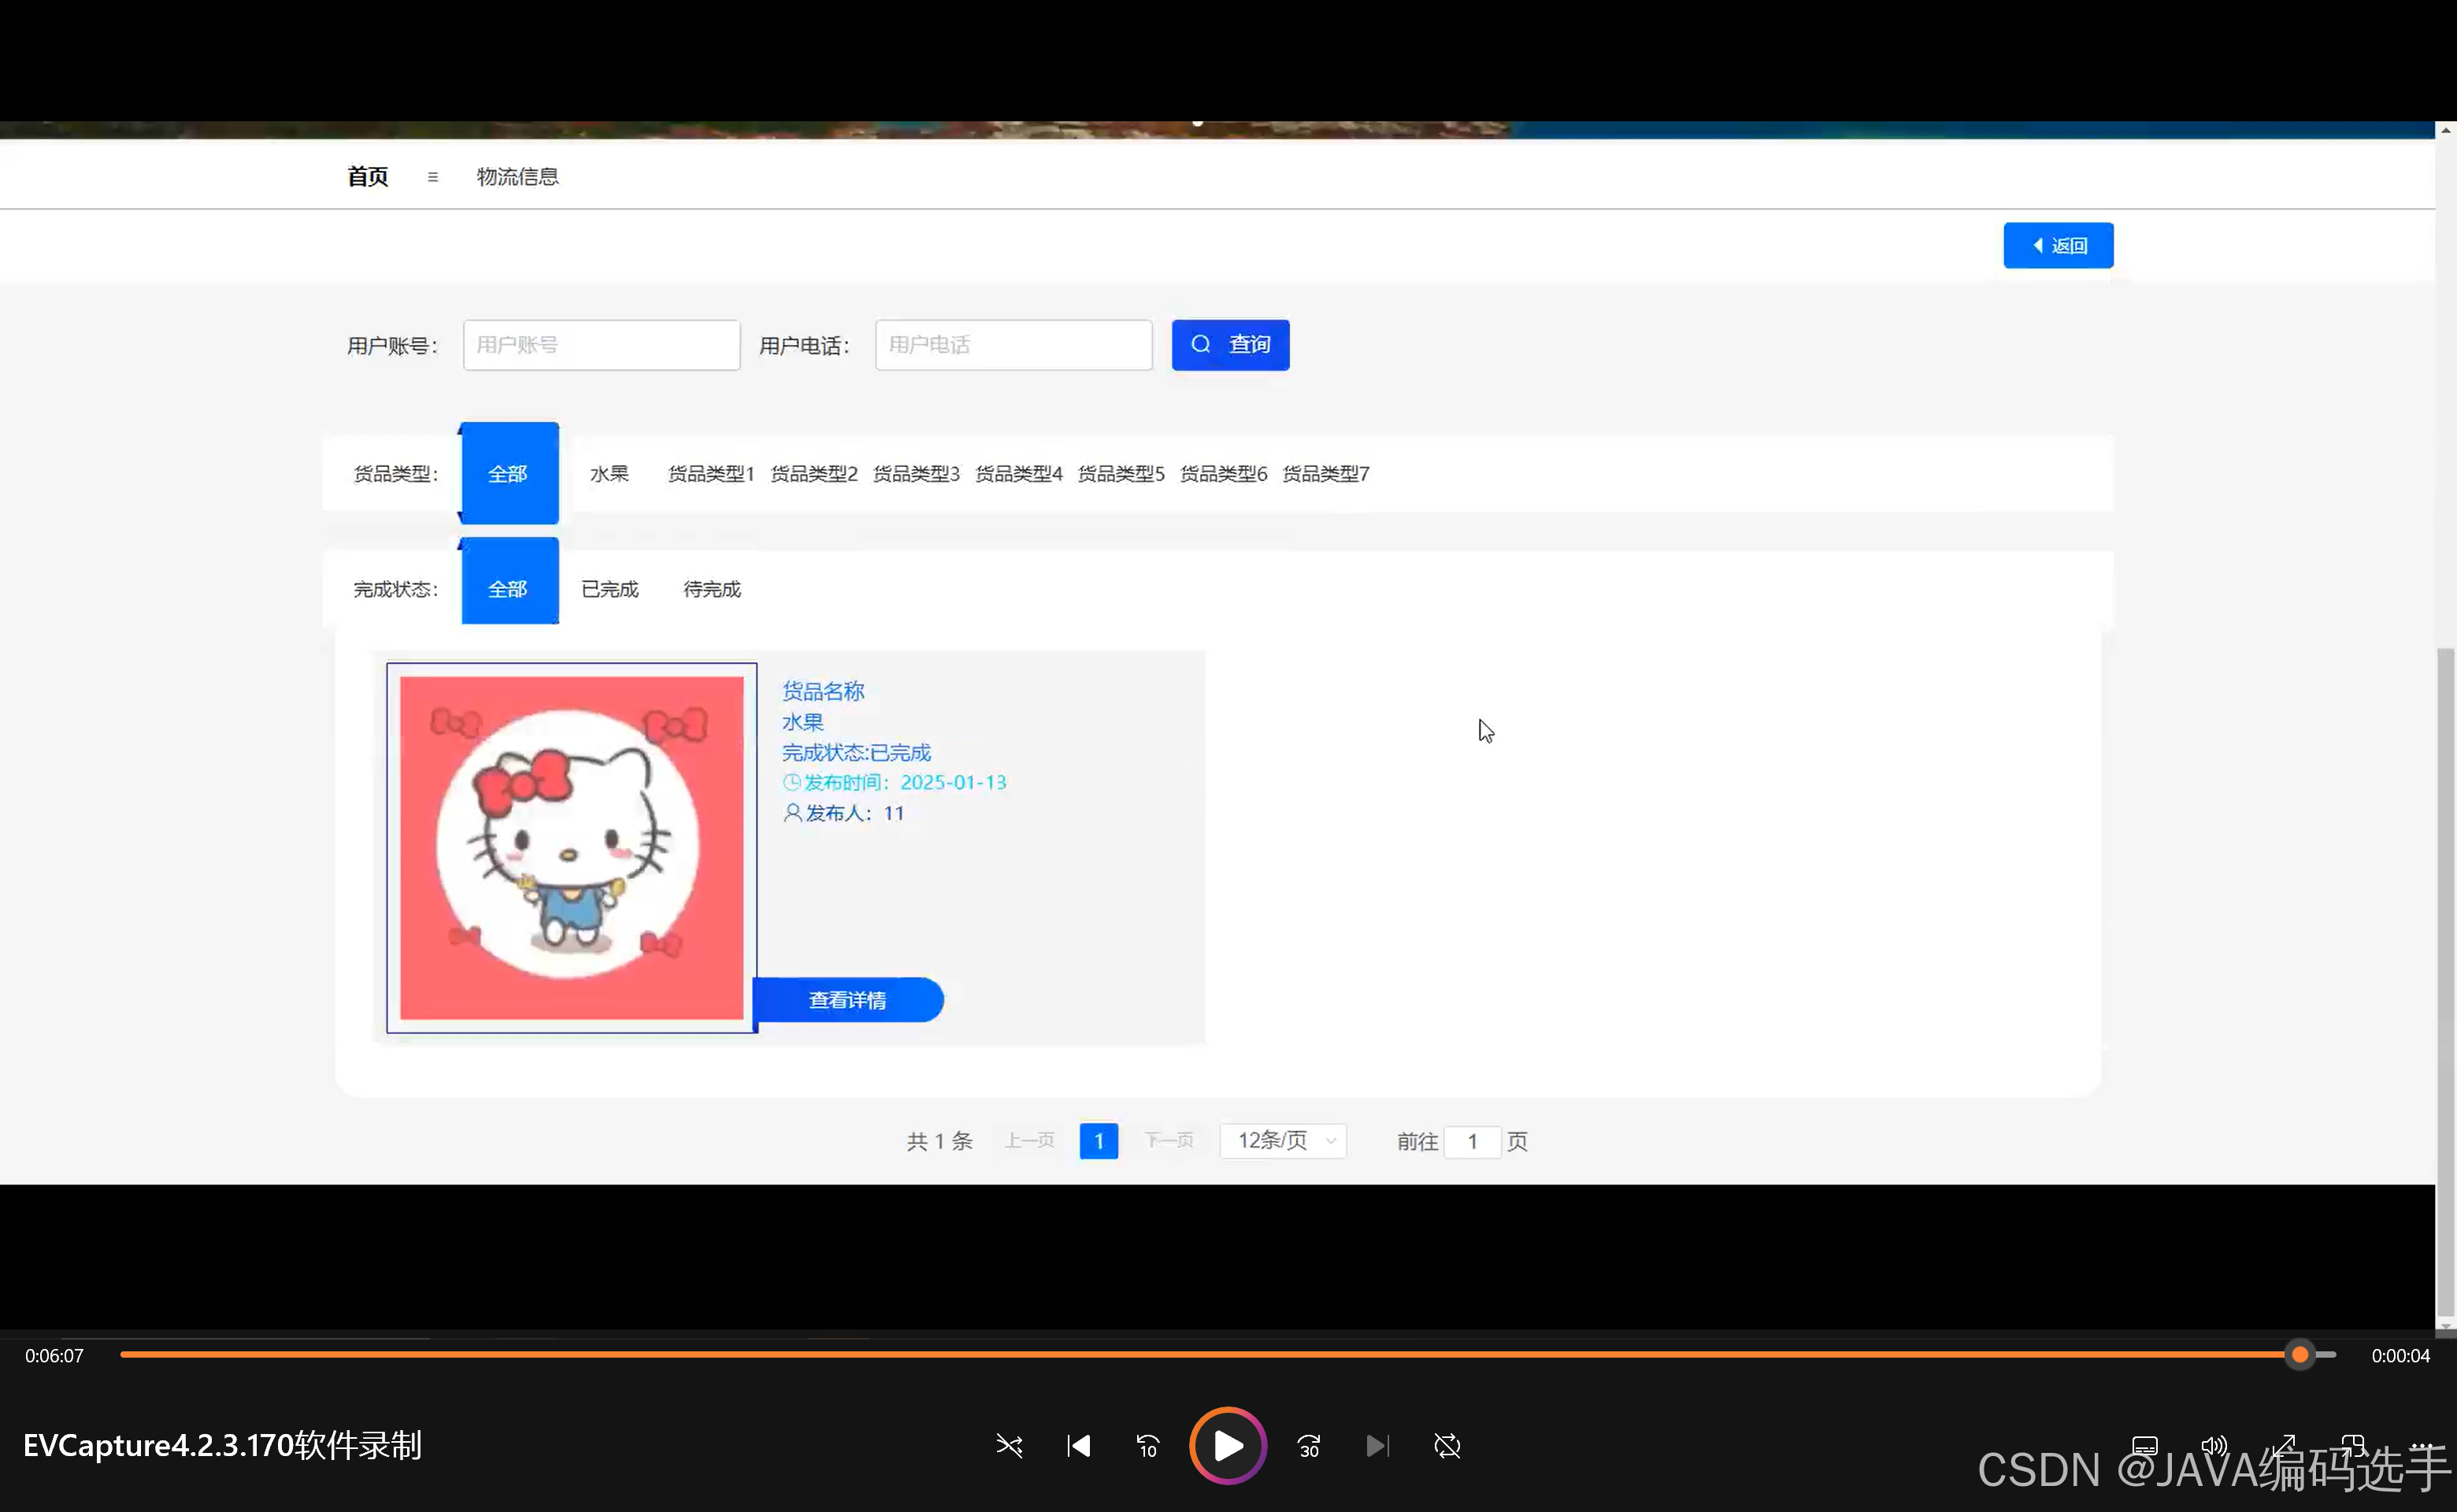2457x1512 pixels.
Task: Focus the 用户账号 input field
Action: 601,345
